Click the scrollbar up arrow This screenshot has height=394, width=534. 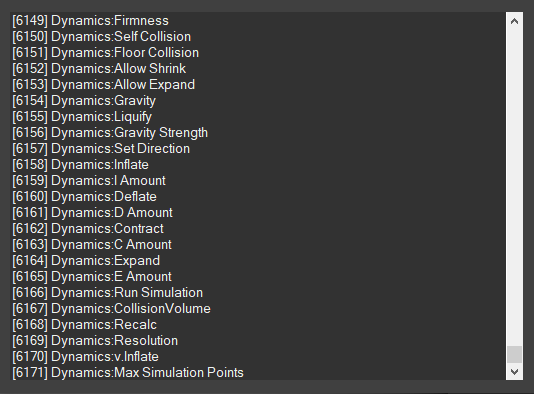(514, 21)
